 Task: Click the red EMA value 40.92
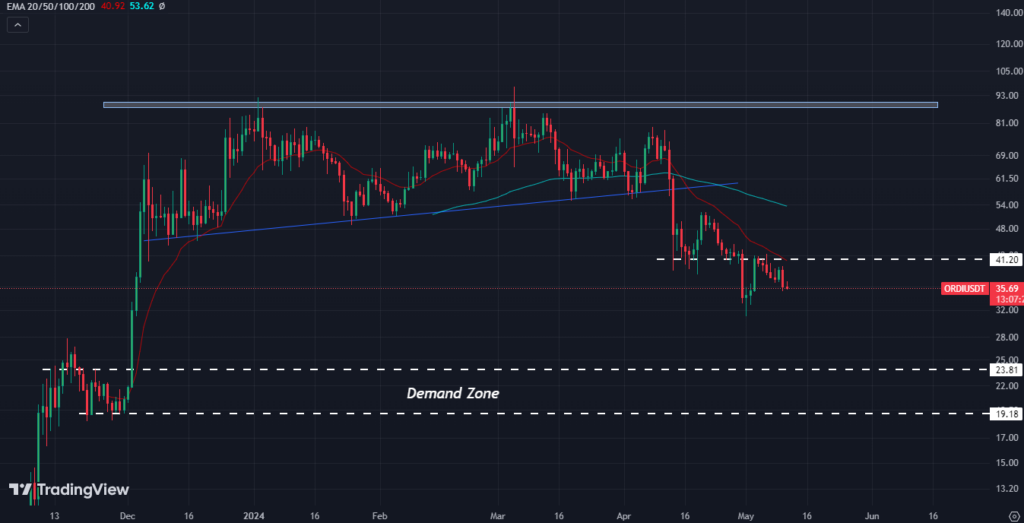[113, 6]
